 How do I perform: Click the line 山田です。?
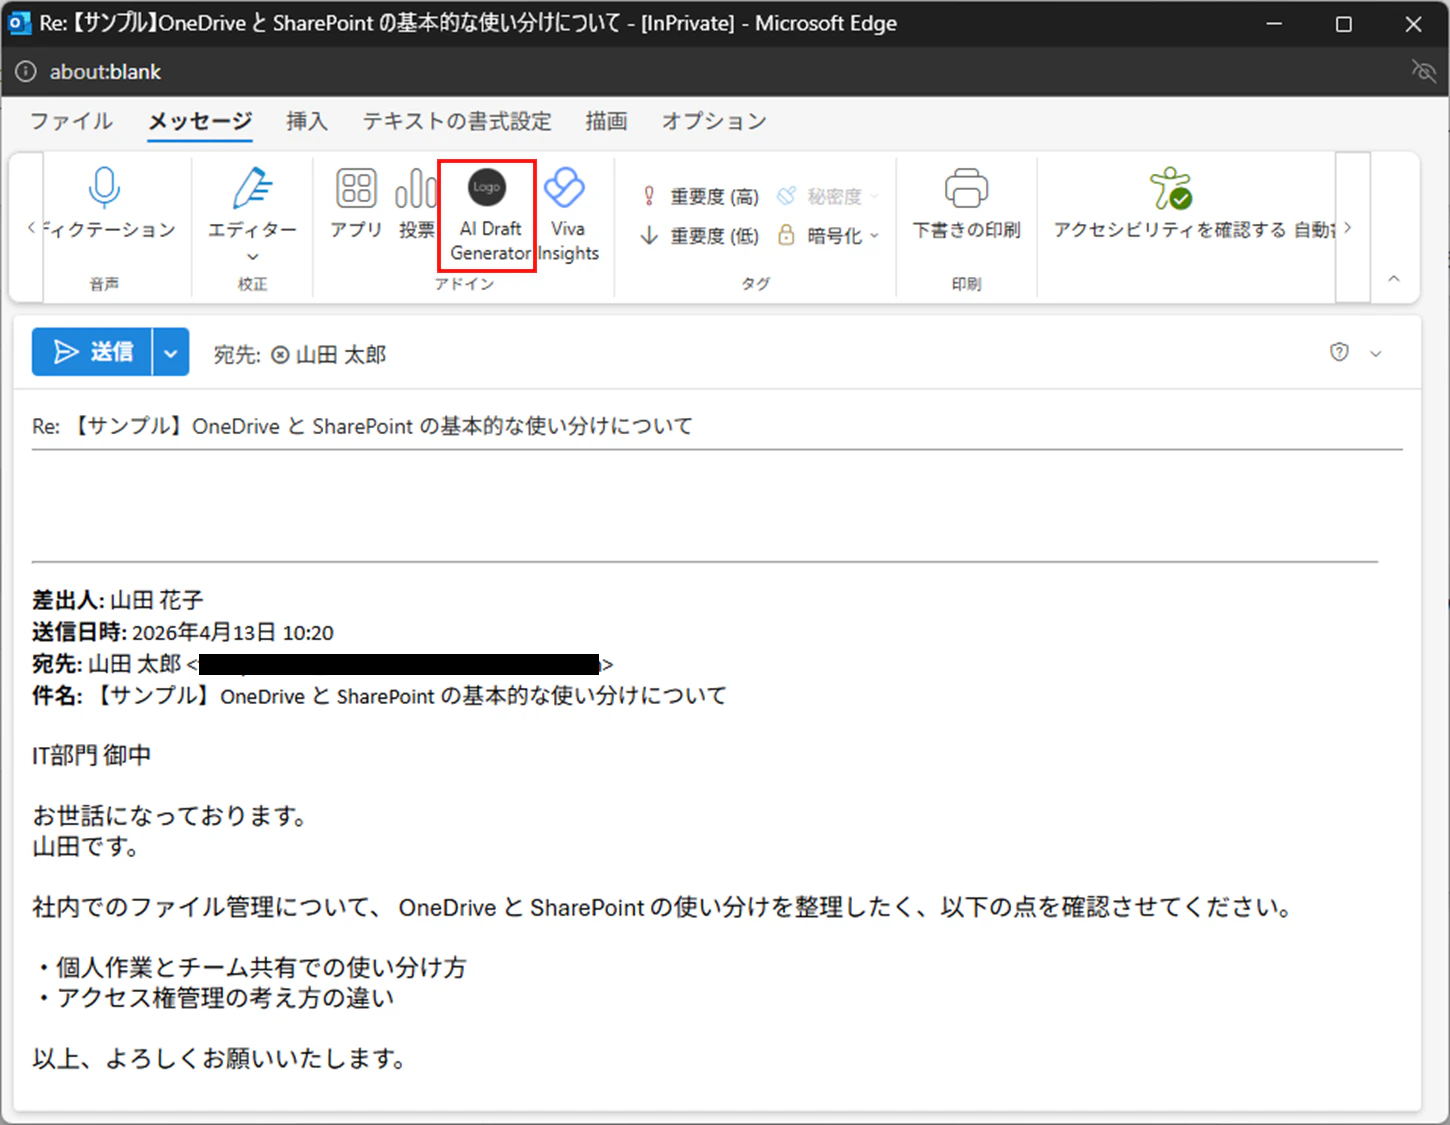pos(87,847)
